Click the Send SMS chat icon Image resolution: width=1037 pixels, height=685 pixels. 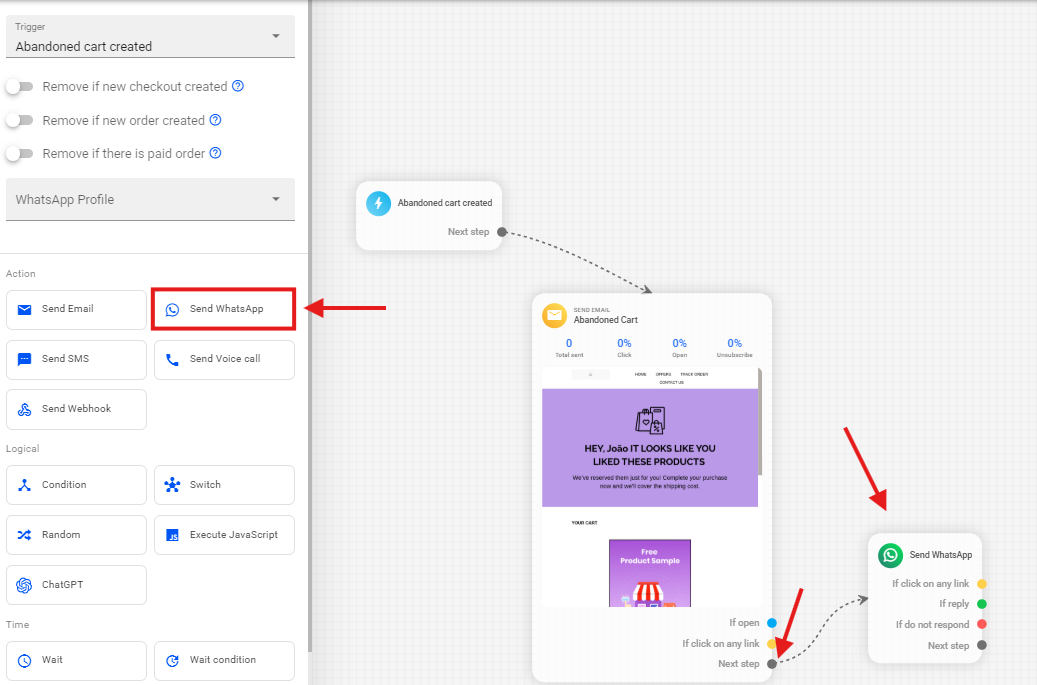coord(25,359)
